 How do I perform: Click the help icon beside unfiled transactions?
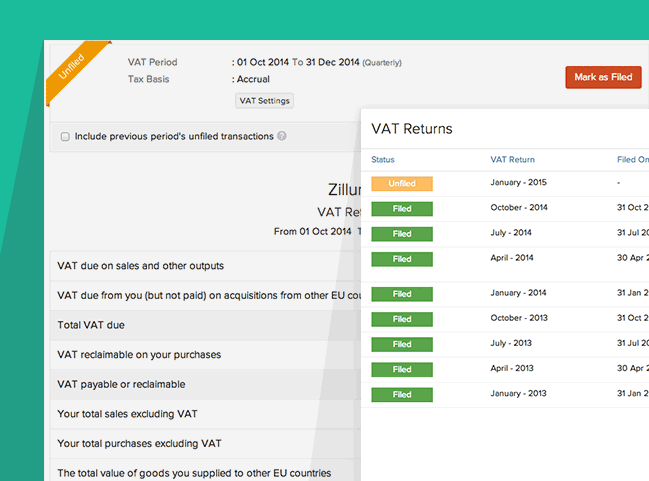point(282,136)
